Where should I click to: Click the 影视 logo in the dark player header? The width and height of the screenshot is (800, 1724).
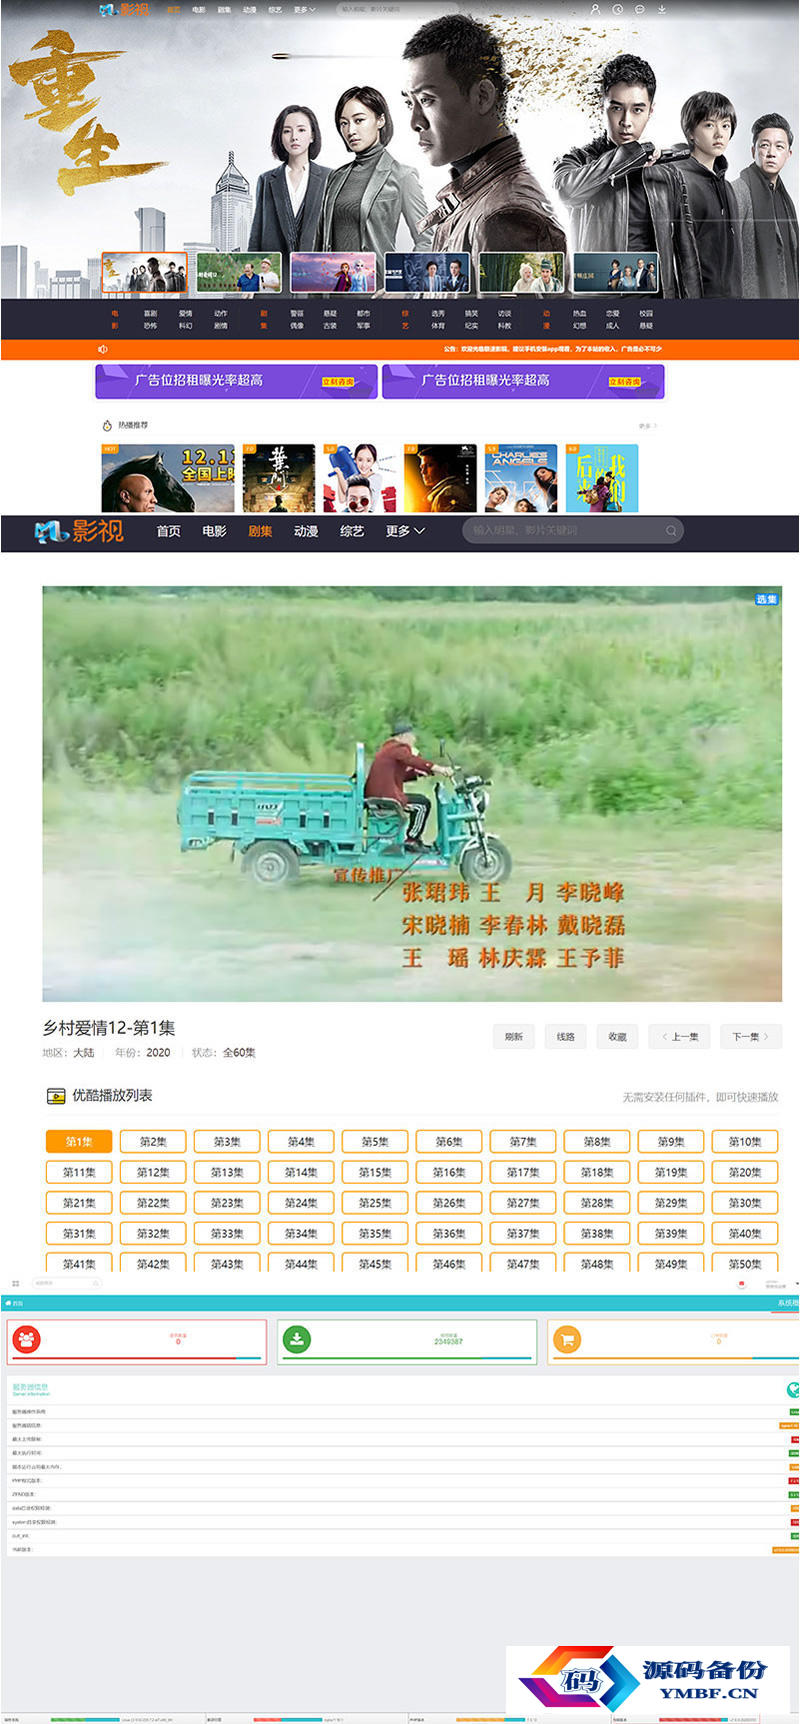[79, 530]
